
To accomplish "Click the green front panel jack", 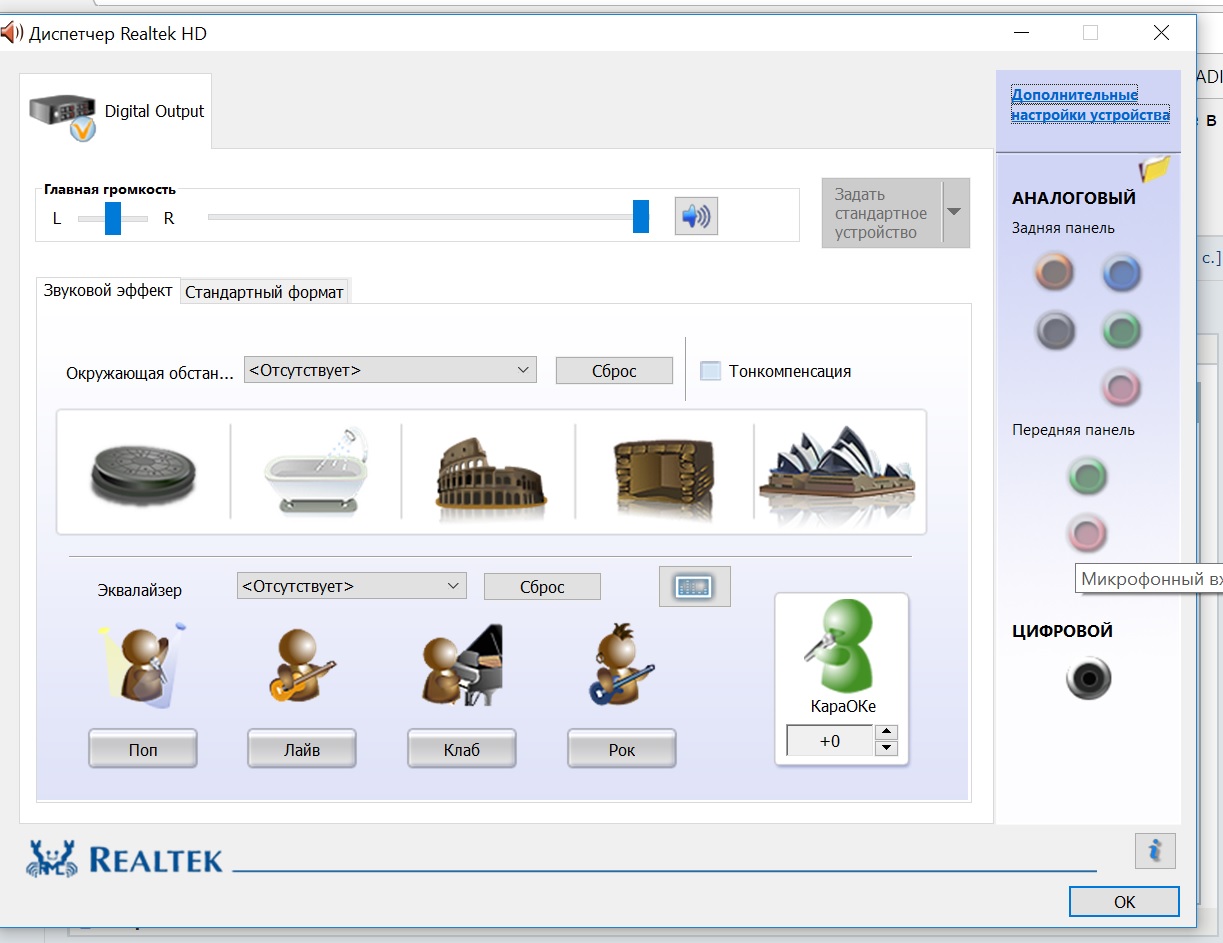I will click(1087, 476).
